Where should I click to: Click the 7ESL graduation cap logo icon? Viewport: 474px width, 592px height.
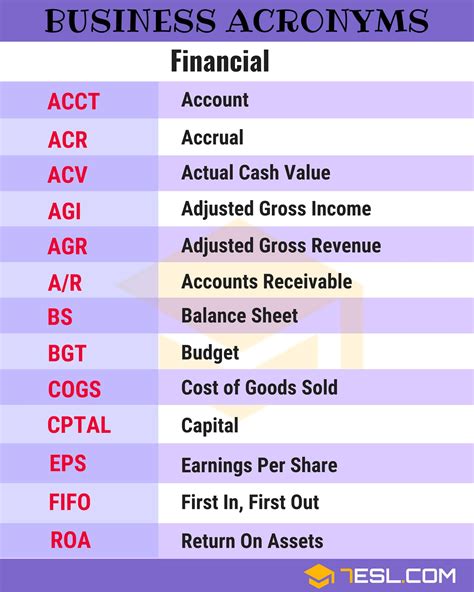[319, 576]
